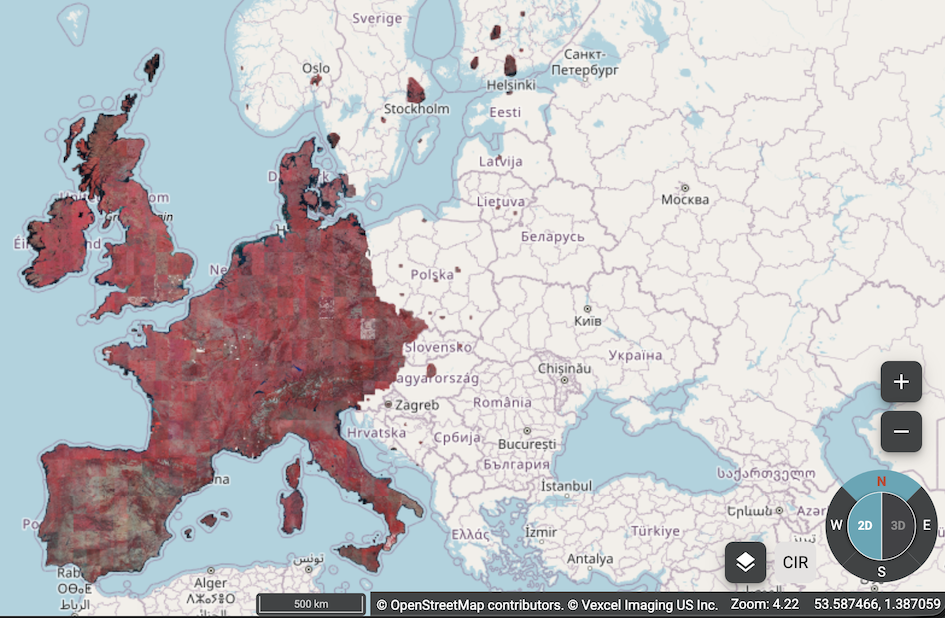The height and width of the screenshot is (618, 945).
Task: Click the Alger city label
Action: pos(210,583)
